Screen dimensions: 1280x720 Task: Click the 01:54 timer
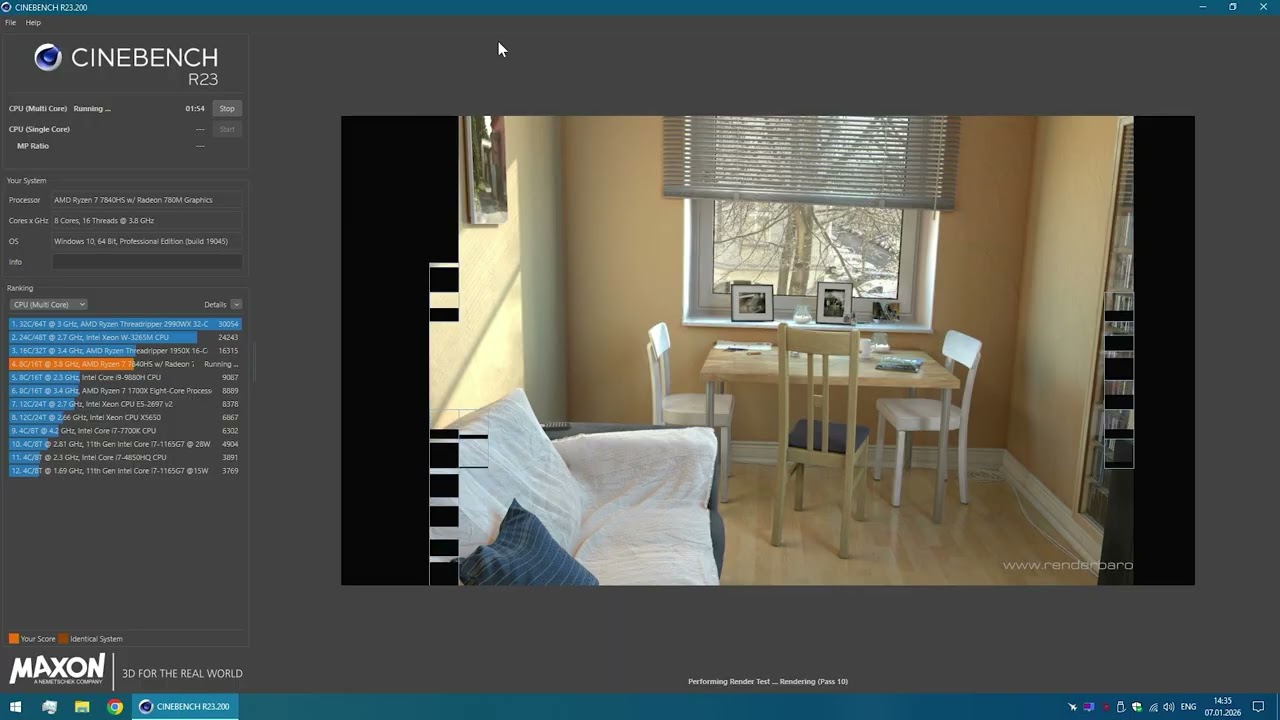195,108
